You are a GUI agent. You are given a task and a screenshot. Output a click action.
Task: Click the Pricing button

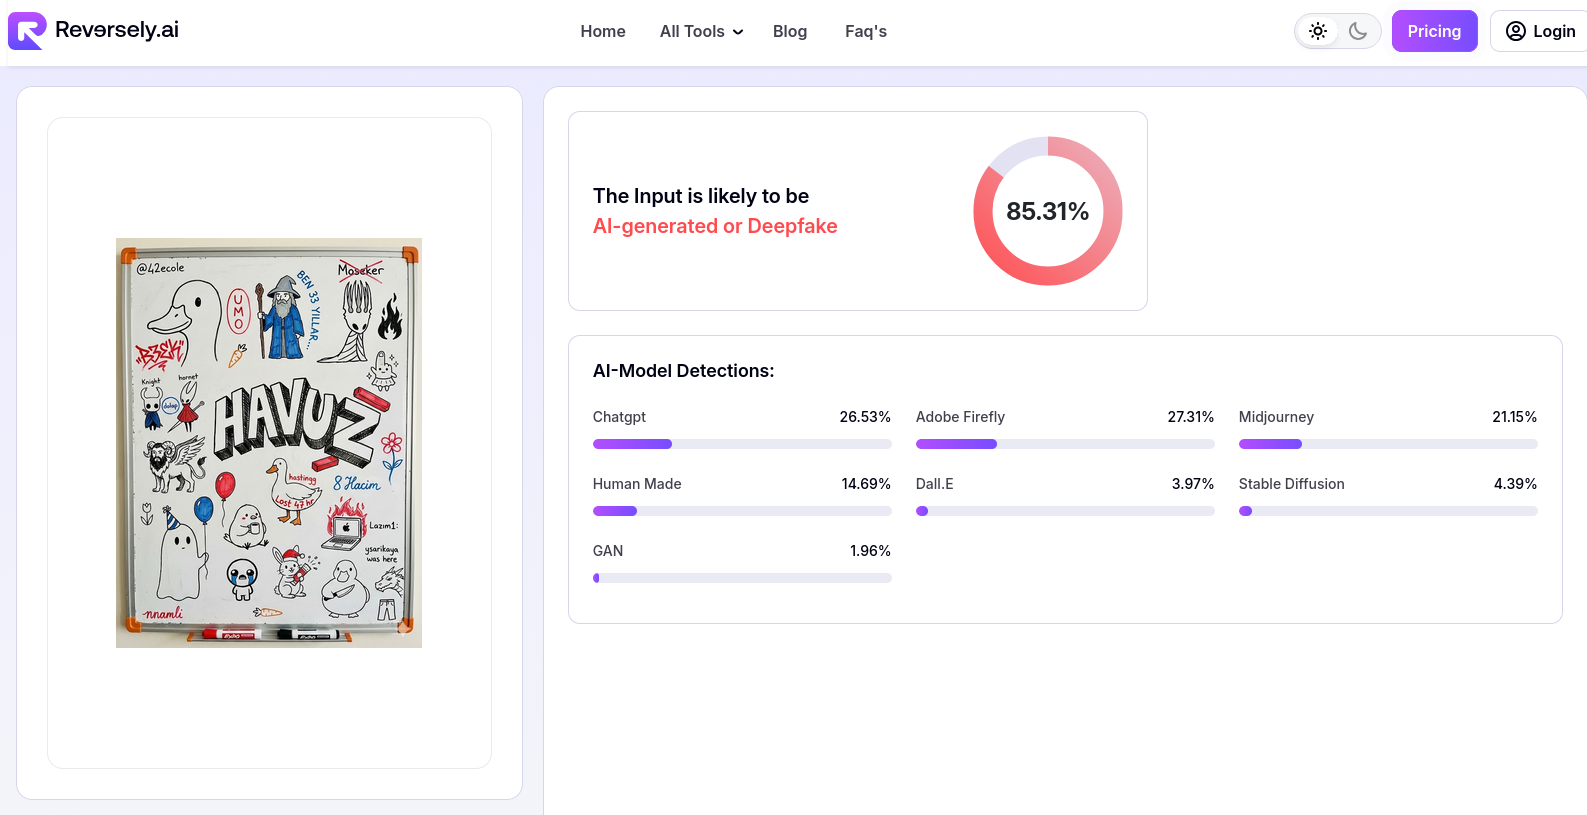point(1433,31)
